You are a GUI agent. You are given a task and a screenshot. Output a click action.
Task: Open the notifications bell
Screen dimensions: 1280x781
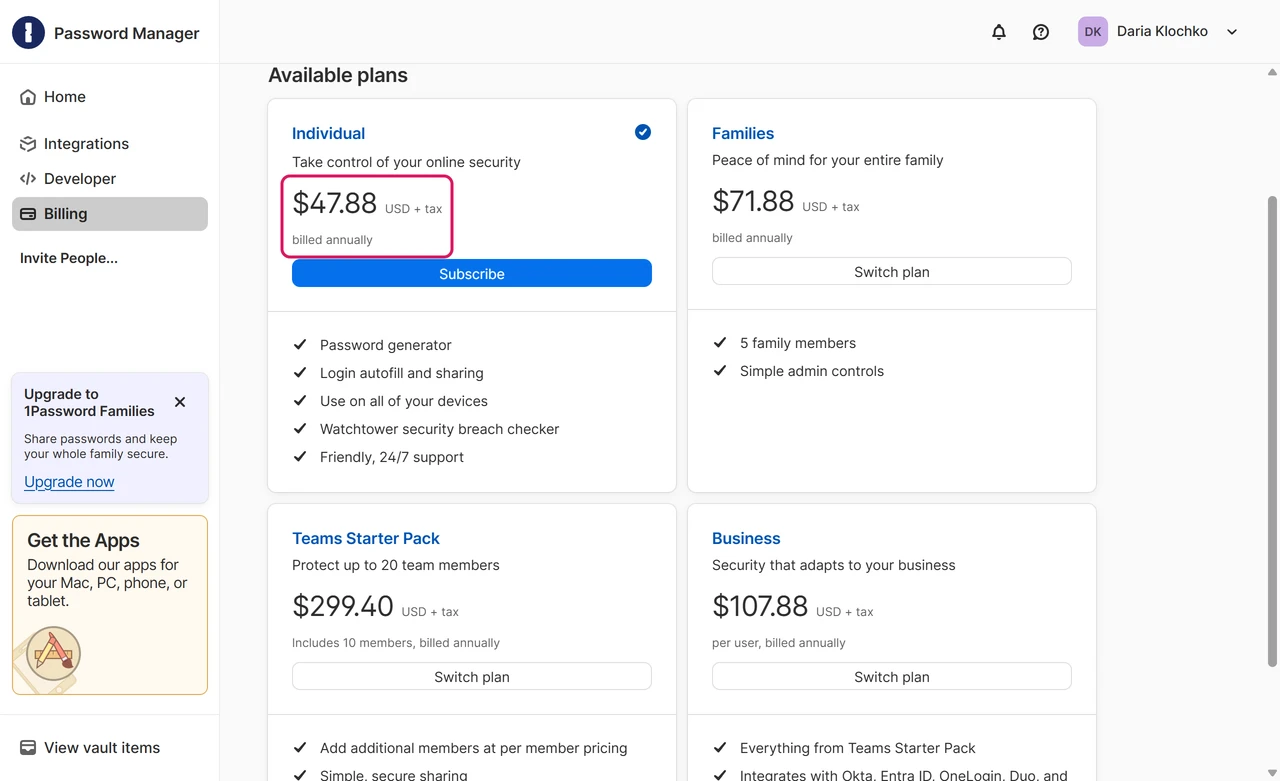coord(999,32)
